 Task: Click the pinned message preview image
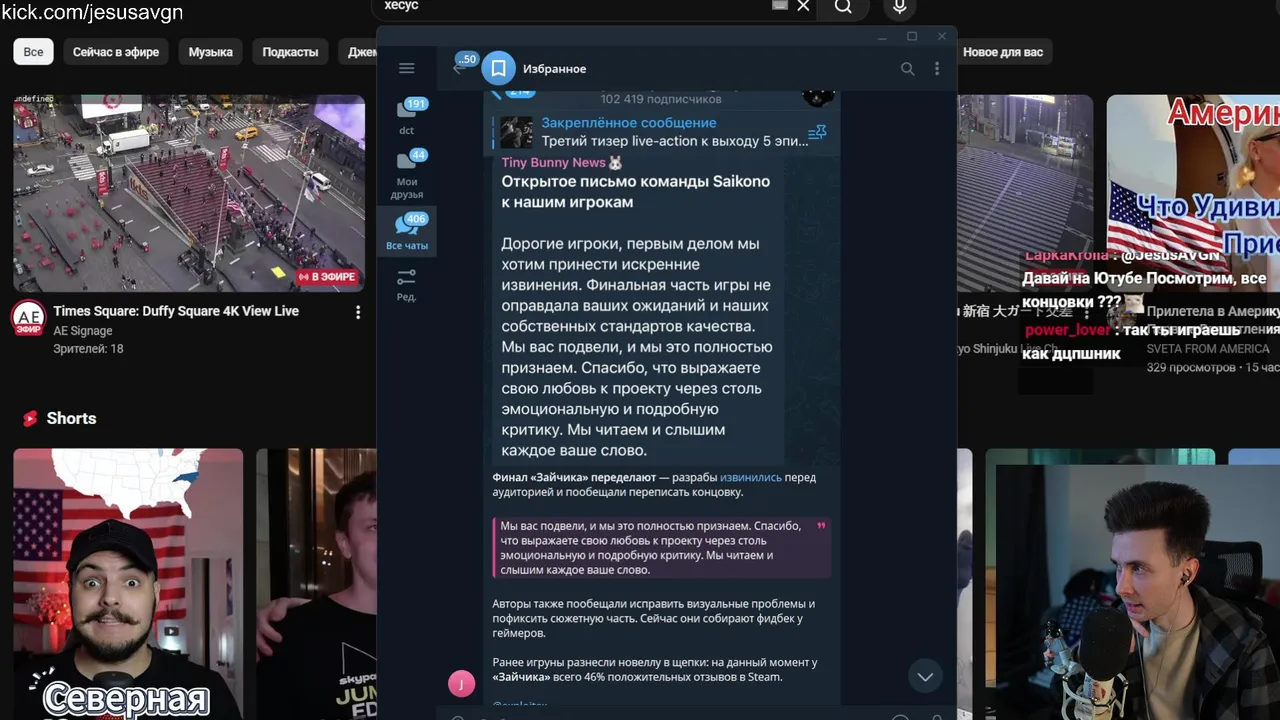pyautogui.click(x=516, y=132)
